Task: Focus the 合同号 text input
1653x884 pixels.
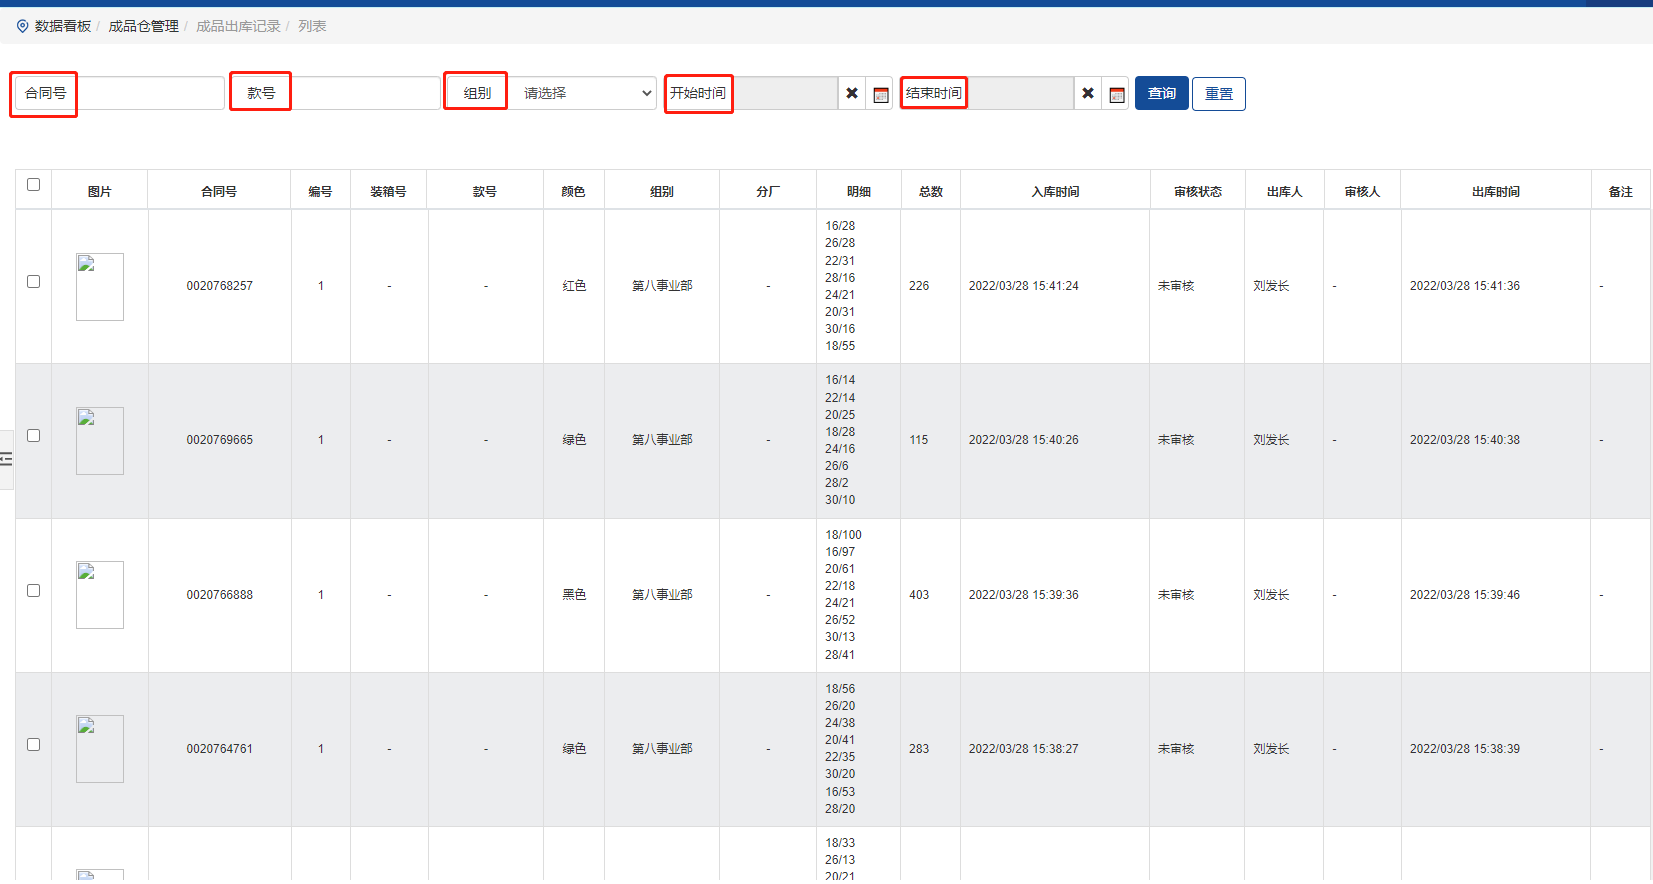Action: click(x=150, y=94)
